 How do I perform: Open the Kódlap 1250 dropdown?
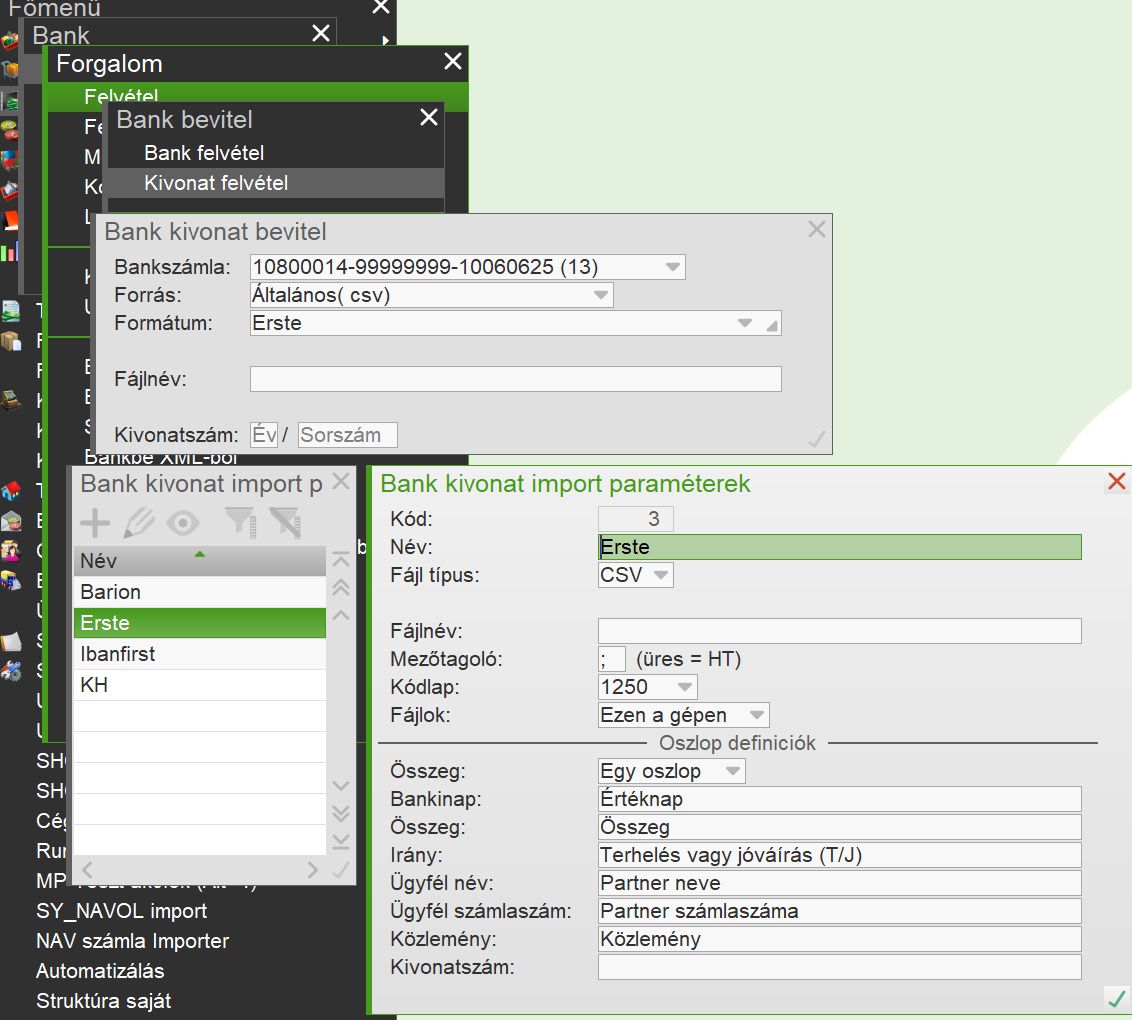tap(685, 687)
